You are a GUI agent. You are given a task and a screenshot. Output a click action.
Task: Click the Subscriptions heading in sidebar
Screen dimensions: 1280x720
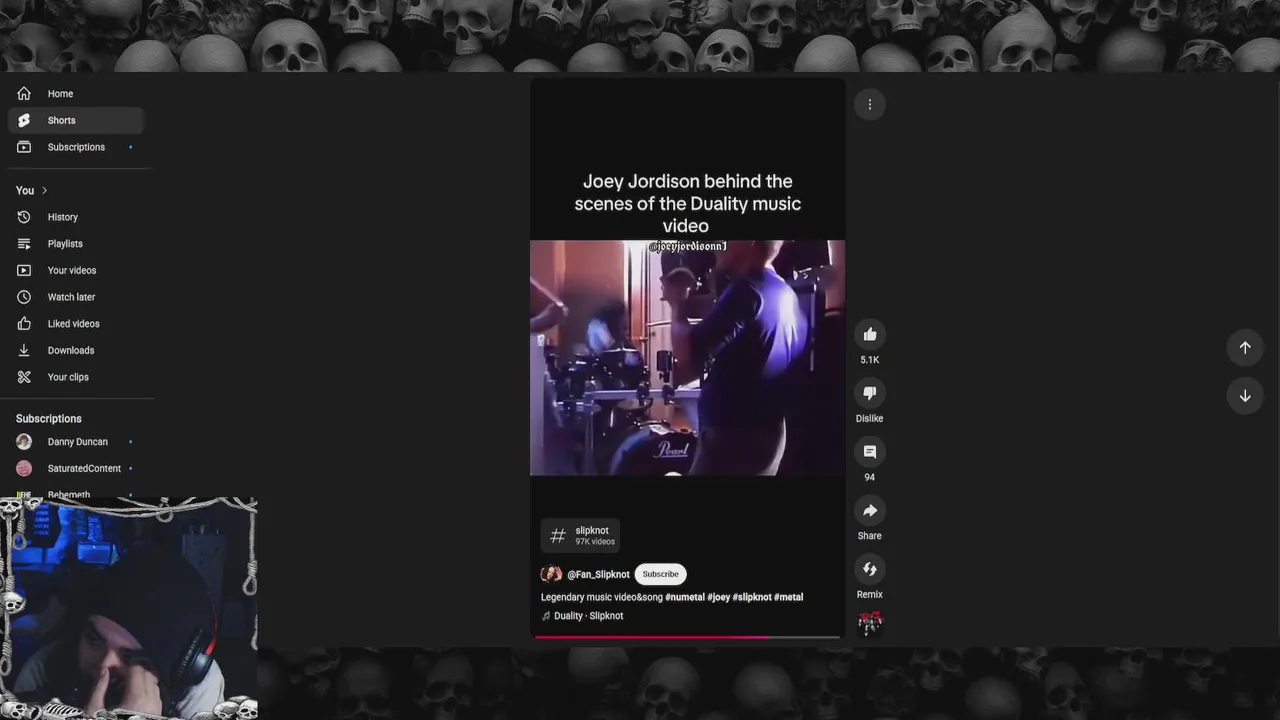click(49, 419)
